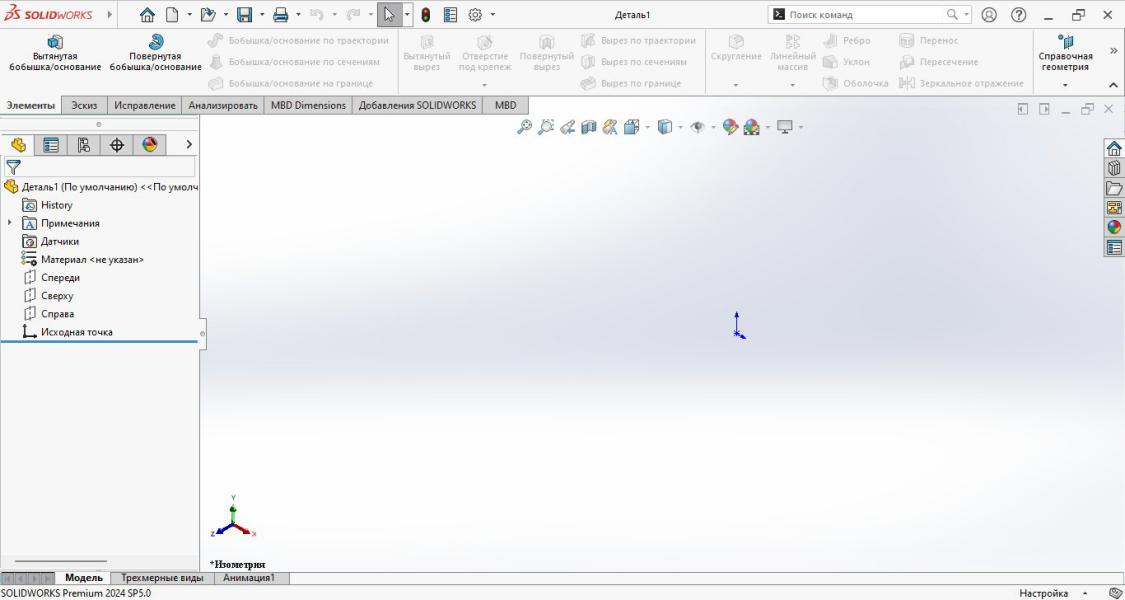Open the DimXpertManager crosshair tab

click(x=117, y=145)
